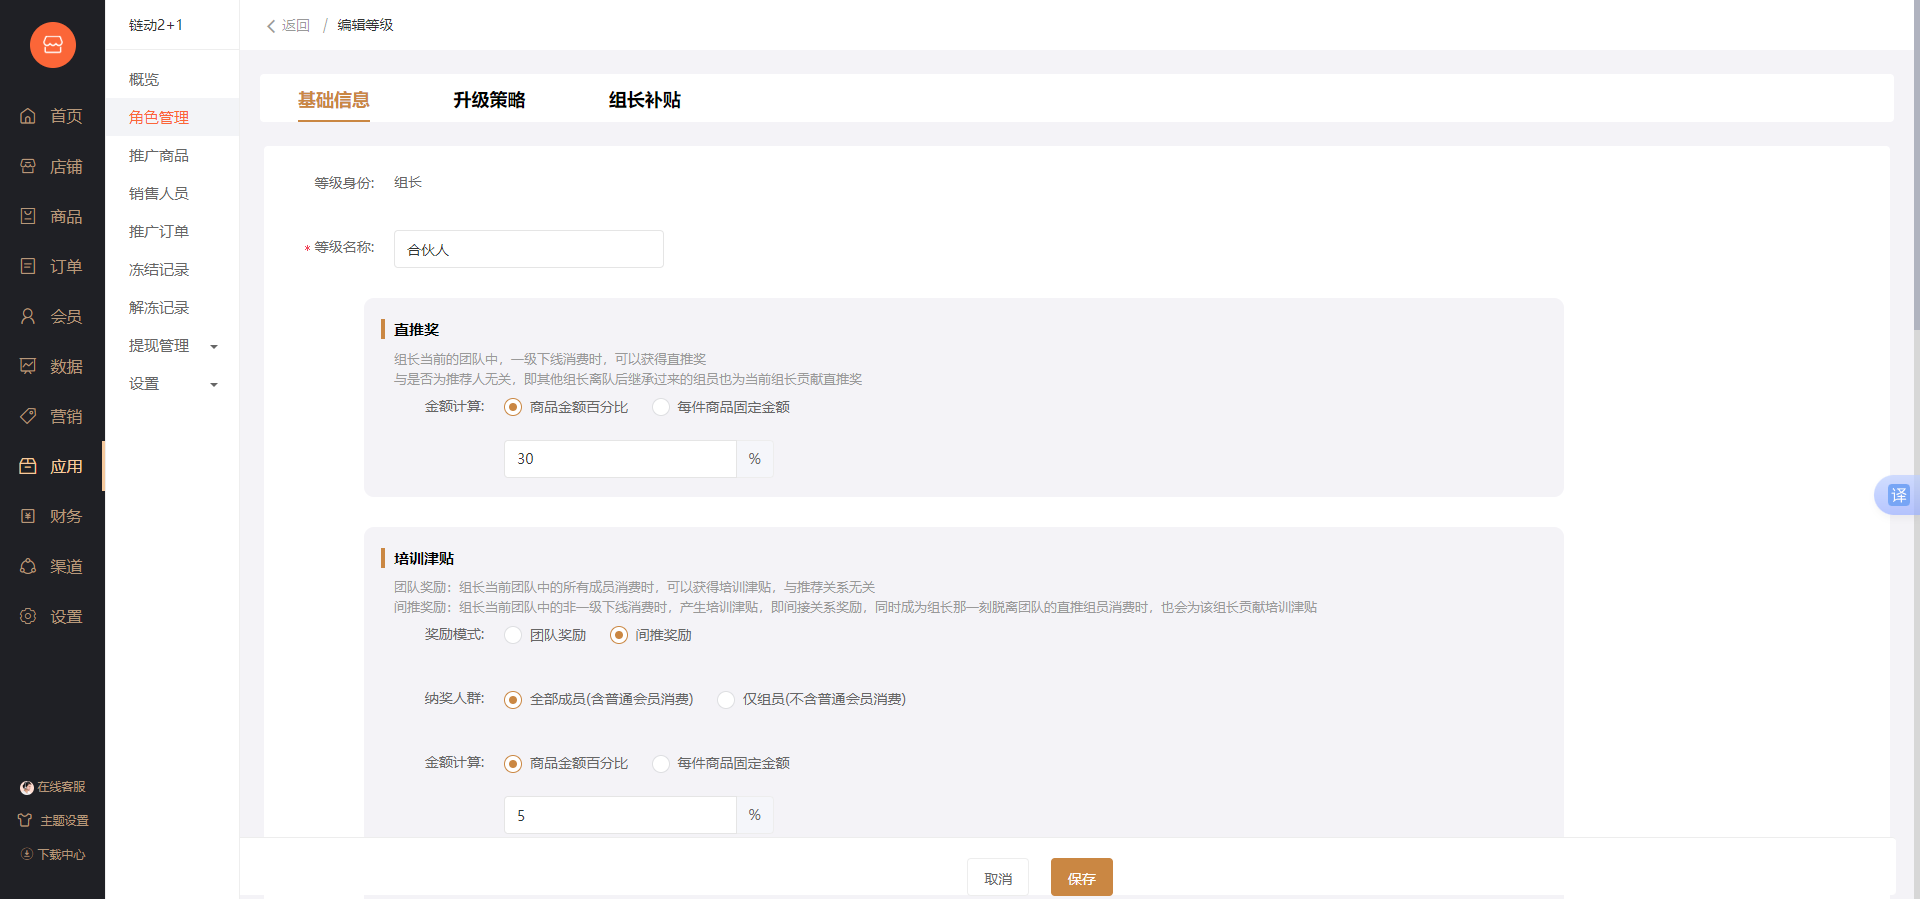Screen dimensions: 1920x899
Task: Open the 会员 members icon
Action: (x=28, y=316)
